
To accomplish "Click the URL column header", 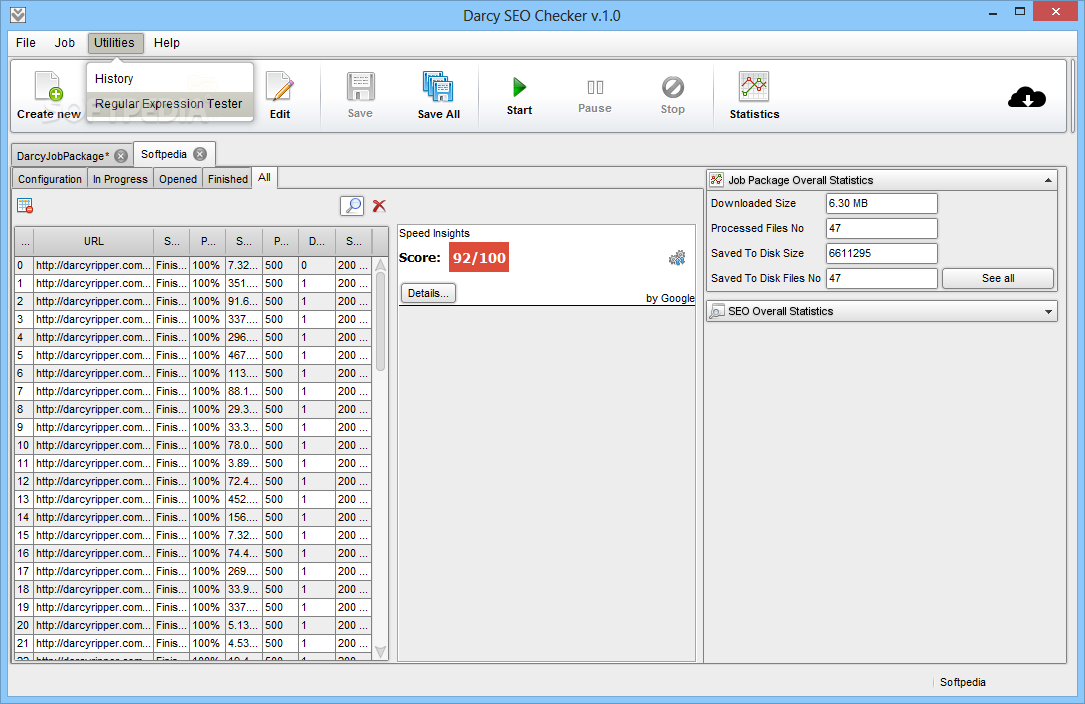I will click(x=93, y=242).
